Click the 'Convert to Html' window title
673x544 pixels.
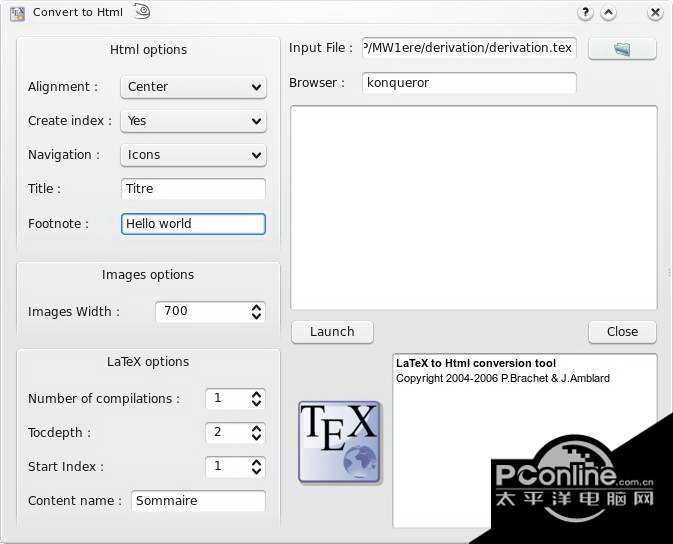(78, 12)
